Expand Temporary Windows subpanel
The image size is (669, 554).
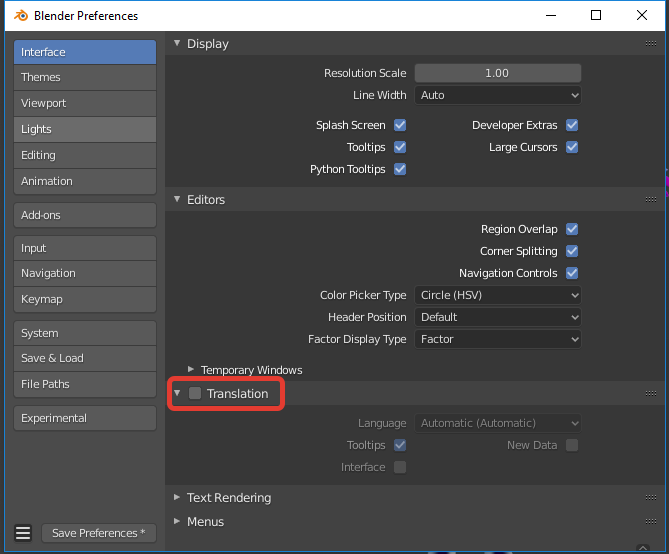coord(191,369)
